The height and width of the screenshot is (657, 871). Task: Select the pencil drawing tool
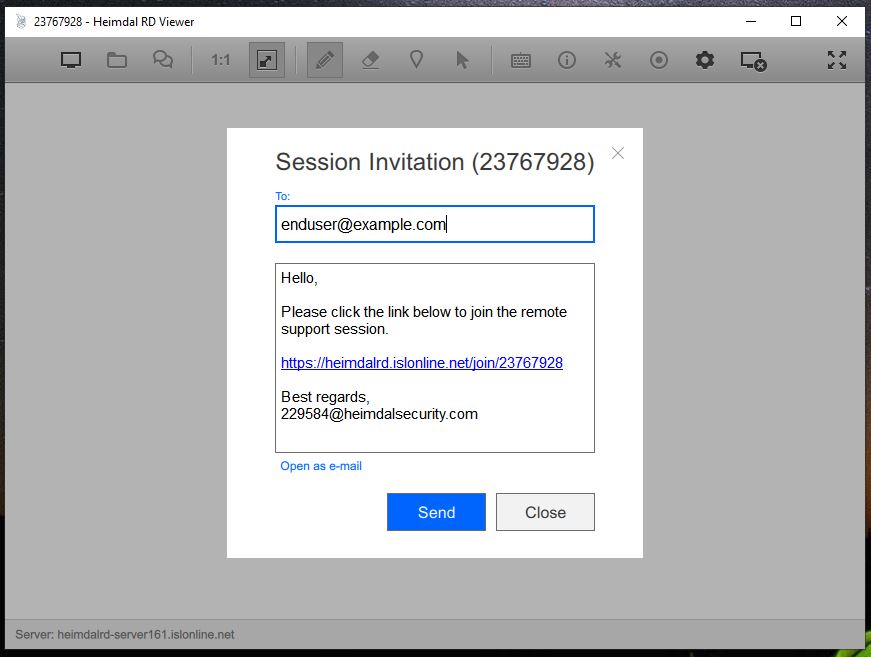tap(325, 60)
